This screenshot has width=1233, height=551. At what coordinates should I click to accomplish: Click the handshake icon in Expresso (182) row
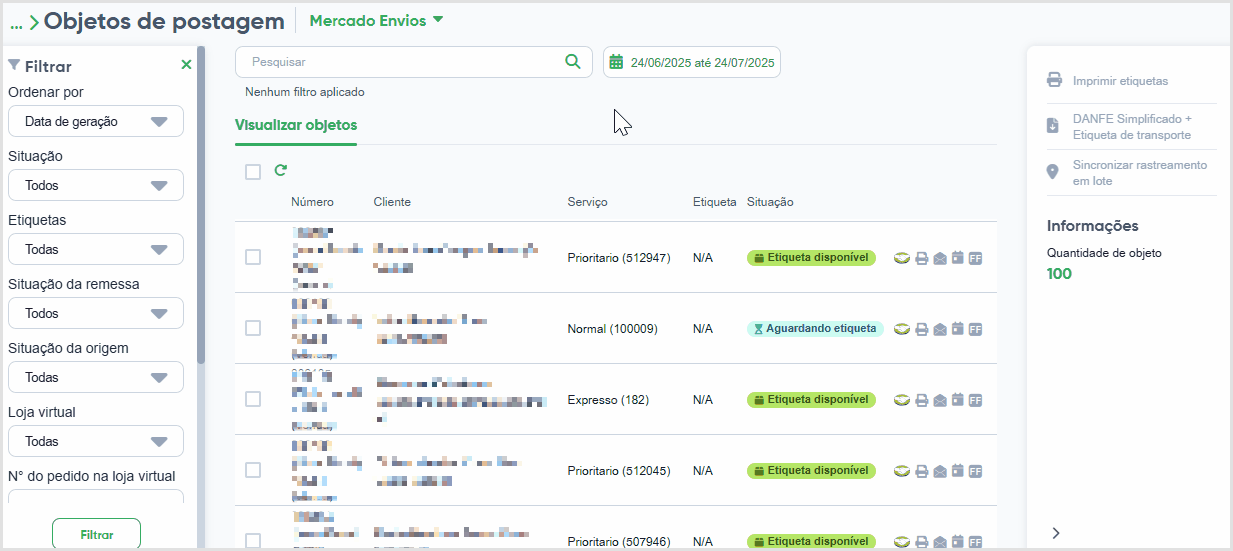[x=901, y=400]
